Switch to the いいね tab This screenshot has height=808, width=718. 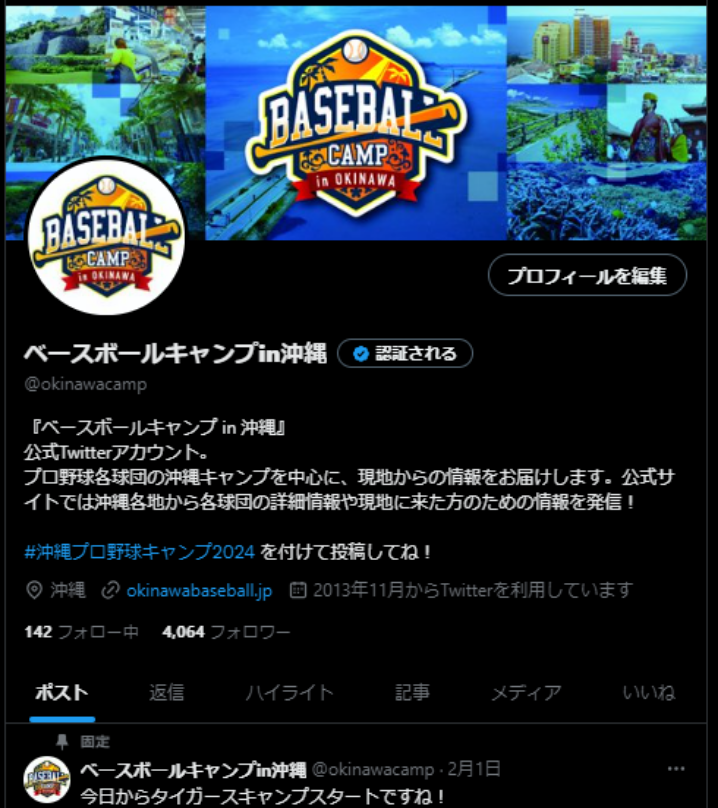point(648,693)
